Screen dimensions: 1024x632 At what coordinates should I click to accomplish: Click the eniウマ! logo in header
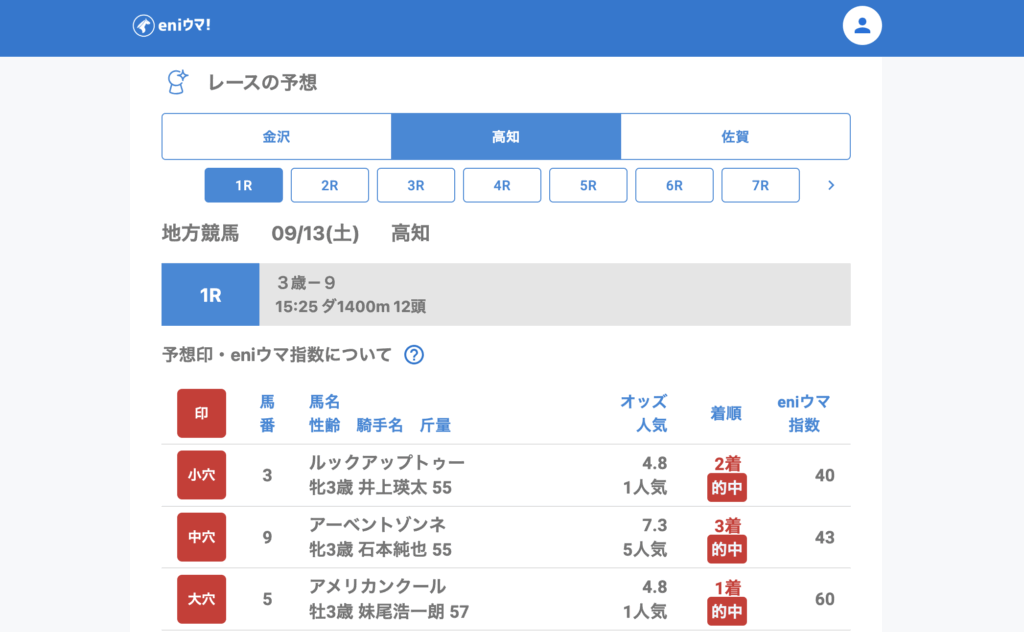coord(172,25)
